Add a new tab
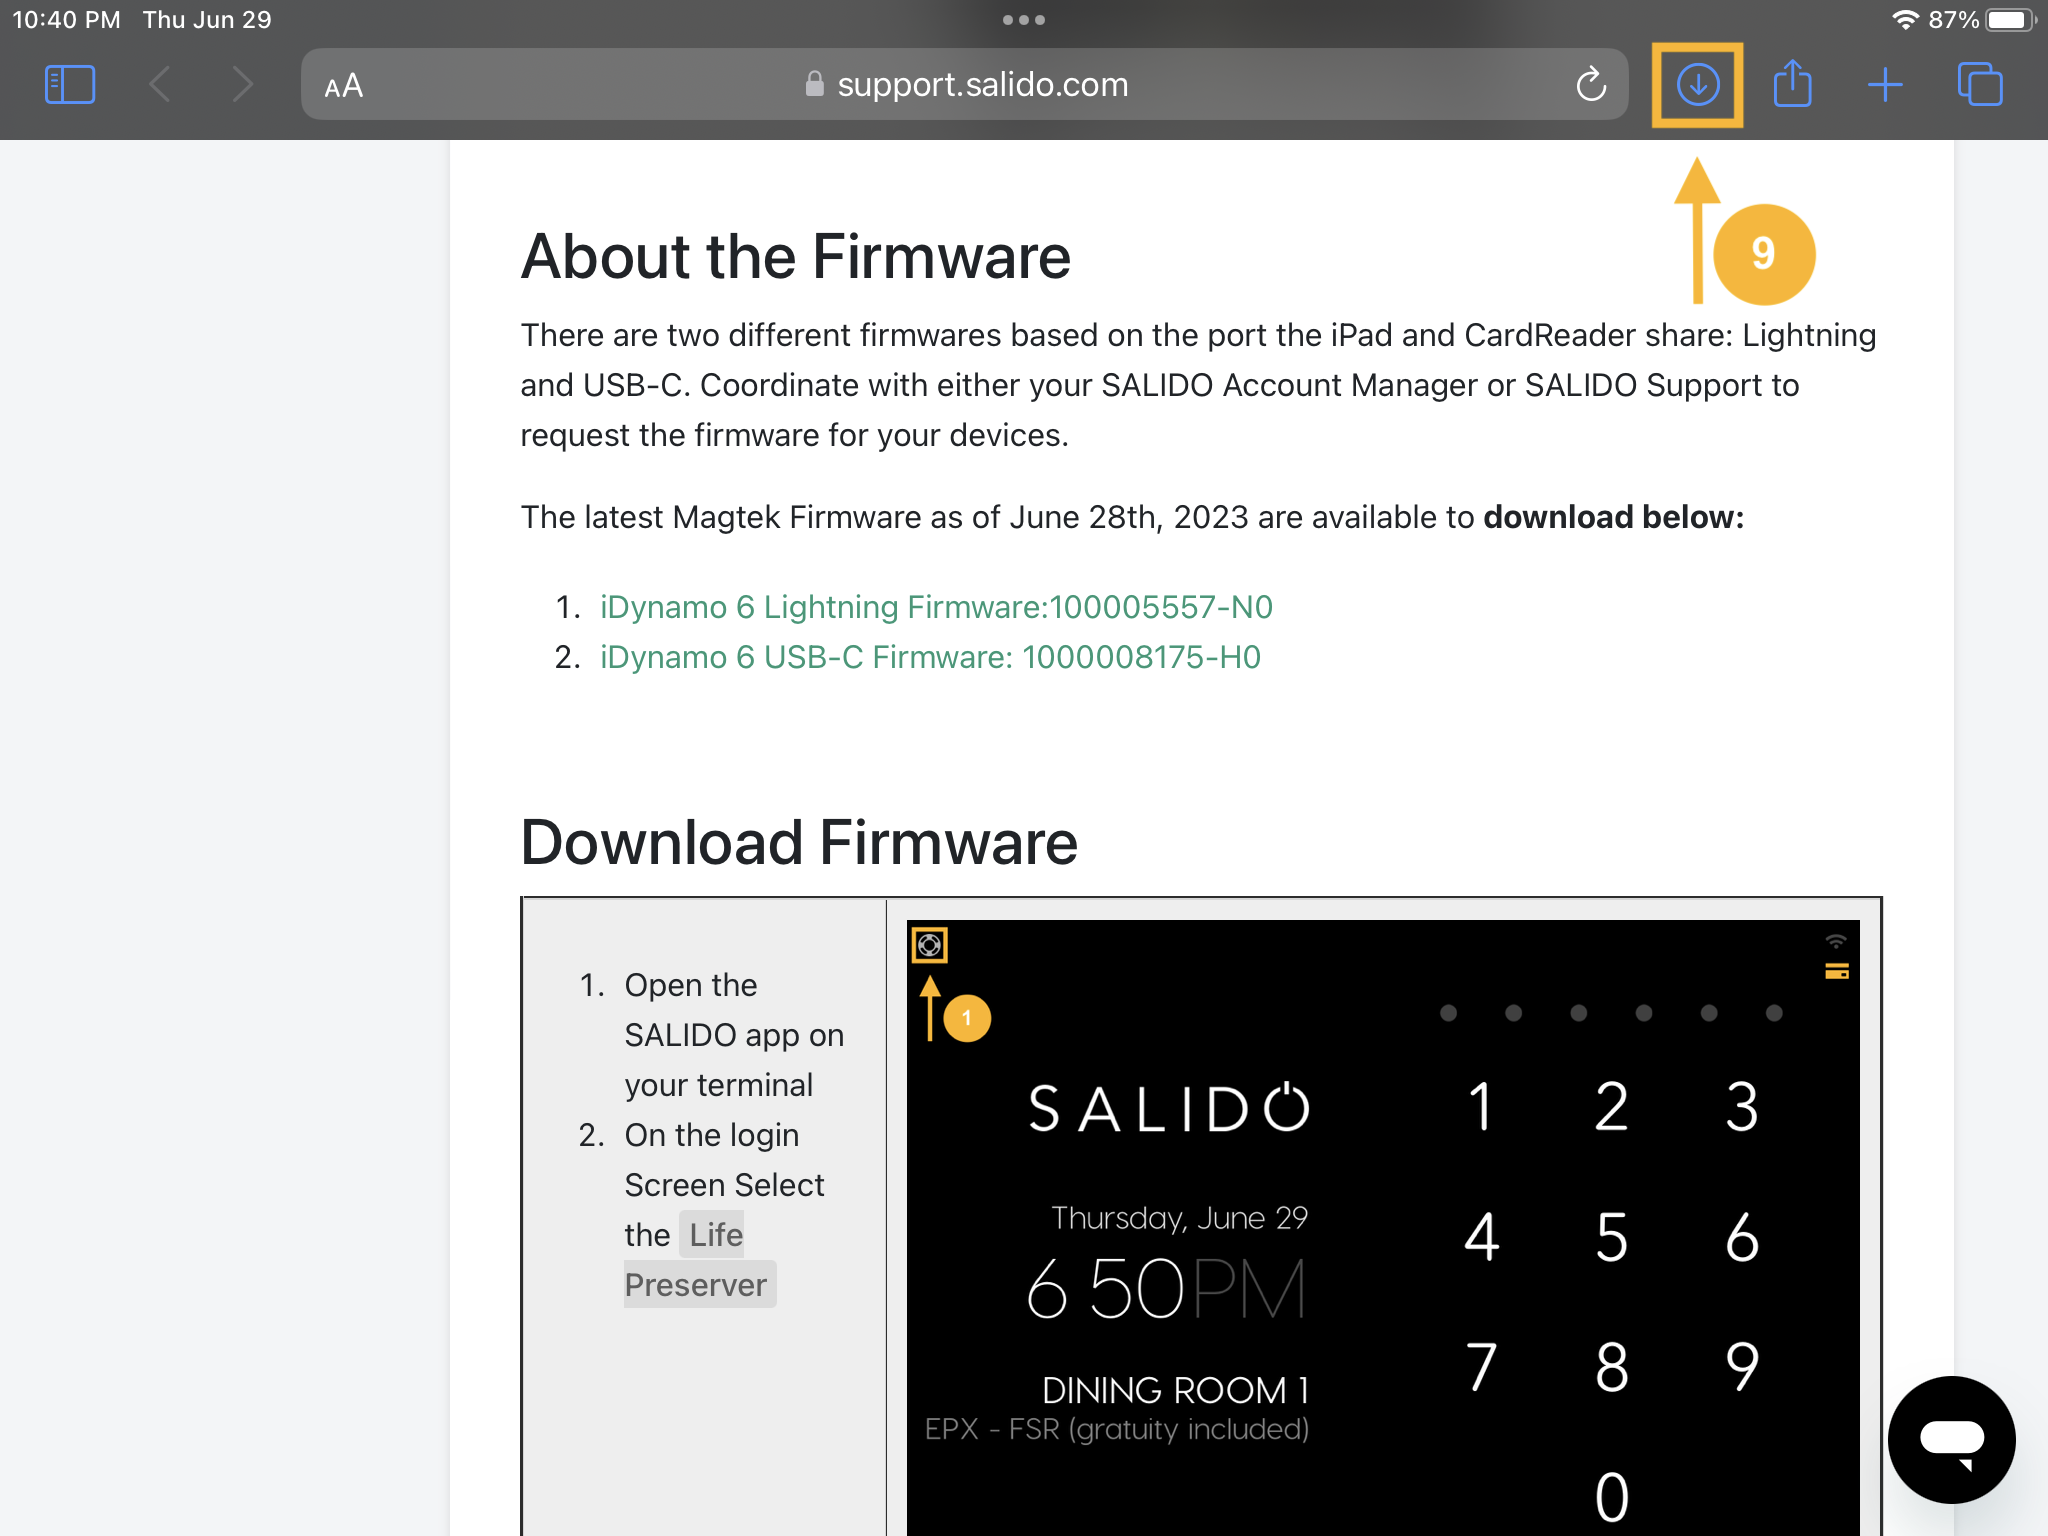The image size is (2048, 1536). click(x=1885, y=85)
